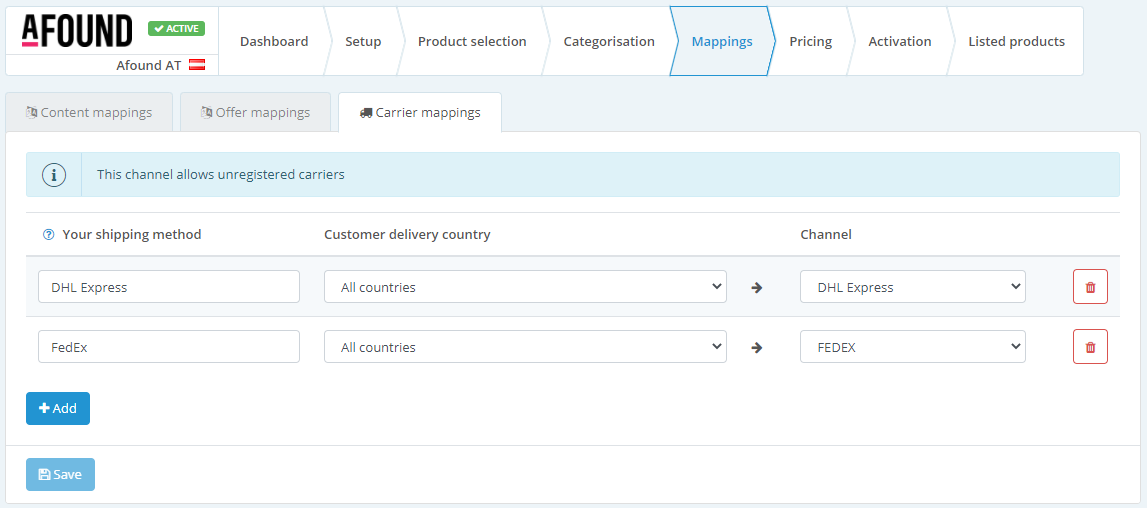Screen dimensions: 1147x508
Task: Open delivery country dropdown for FedEx
Action: click(x=525, y=346)
